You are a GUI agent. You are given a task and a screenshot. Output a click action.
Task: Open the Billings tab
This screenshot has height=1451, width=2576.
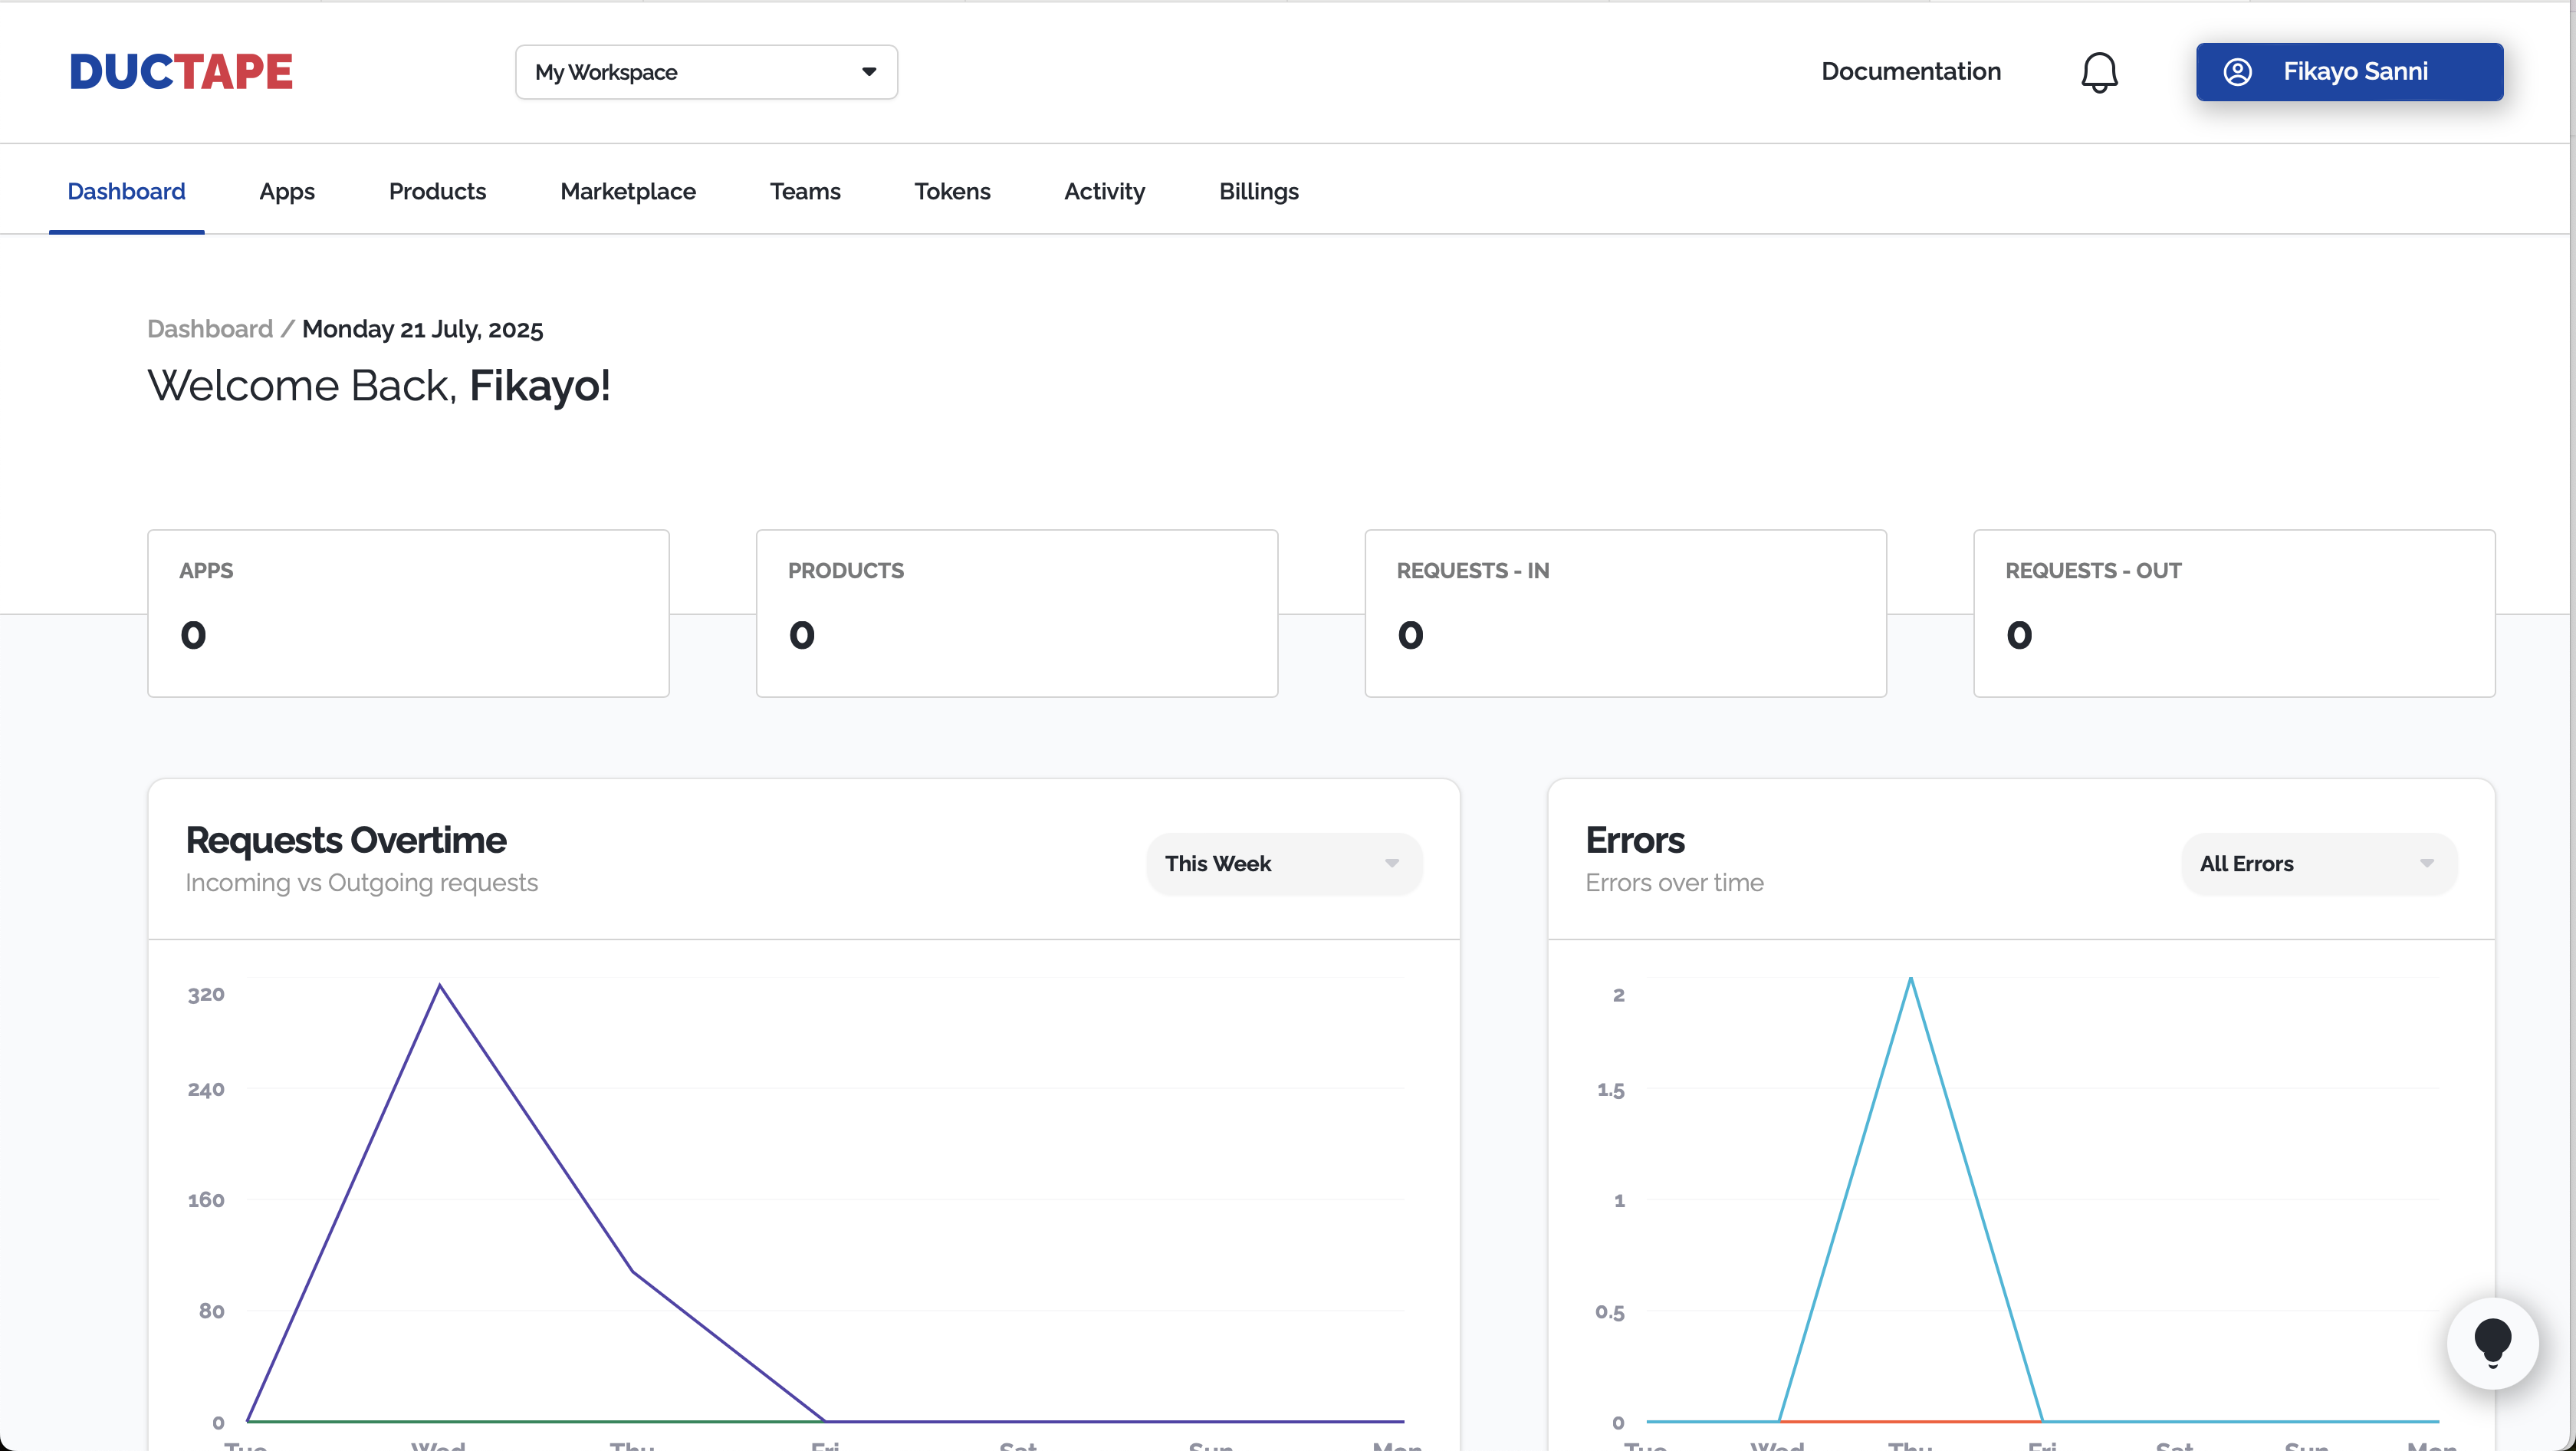[1258, 191]
